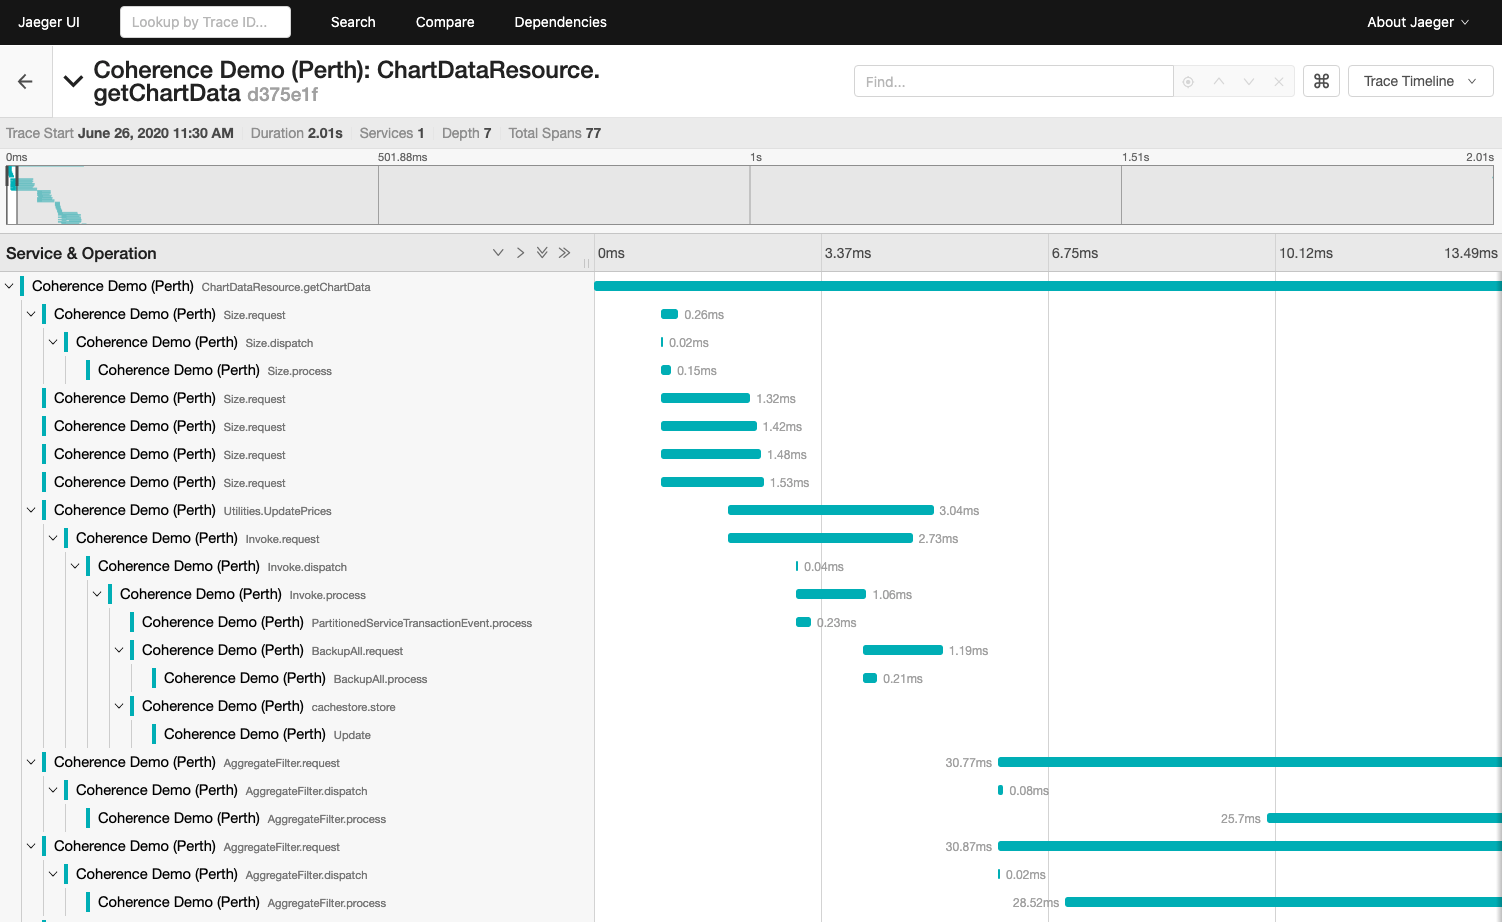Jump to previous search result arrow
The height and width of the screenshot is (922, 1502).
[x=1218, y=82]
